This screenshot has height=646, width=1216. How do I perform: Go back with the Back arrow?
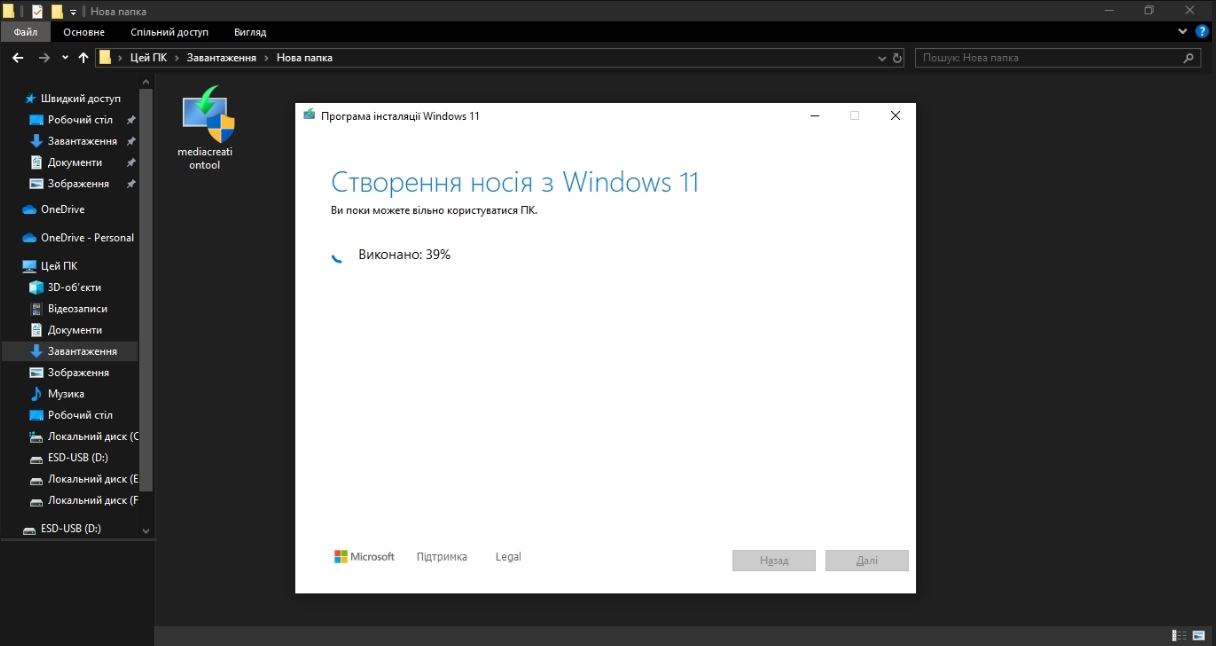tap(18, 58)
